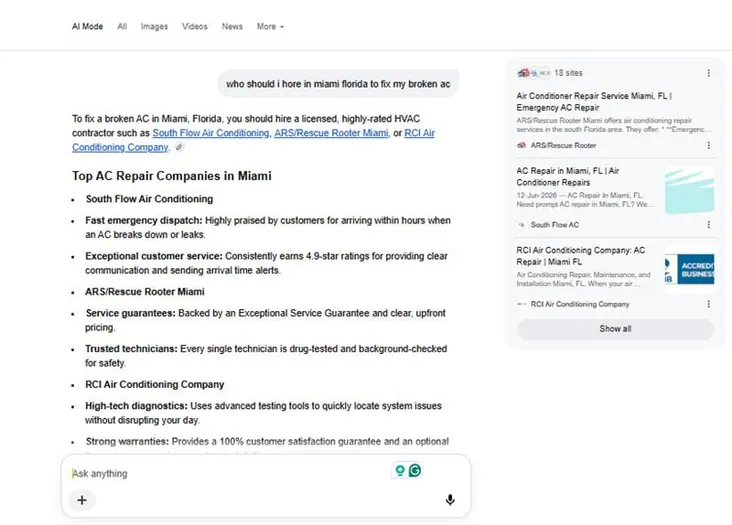This screenshot has width=732, height=525.
Task: Open the ARS/Rescue Rooter Miami link
Action: (x=331, y=133)
